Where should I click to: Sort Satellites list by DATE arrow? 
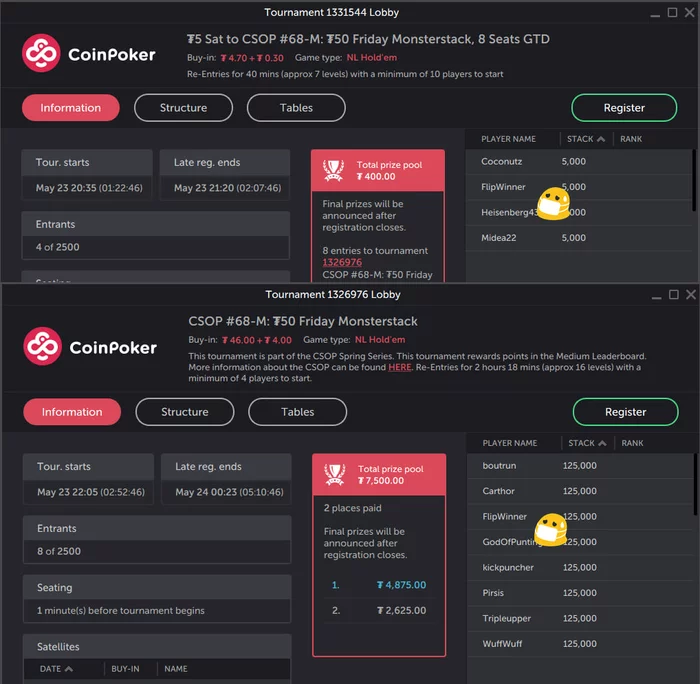[x=69, y=669]
